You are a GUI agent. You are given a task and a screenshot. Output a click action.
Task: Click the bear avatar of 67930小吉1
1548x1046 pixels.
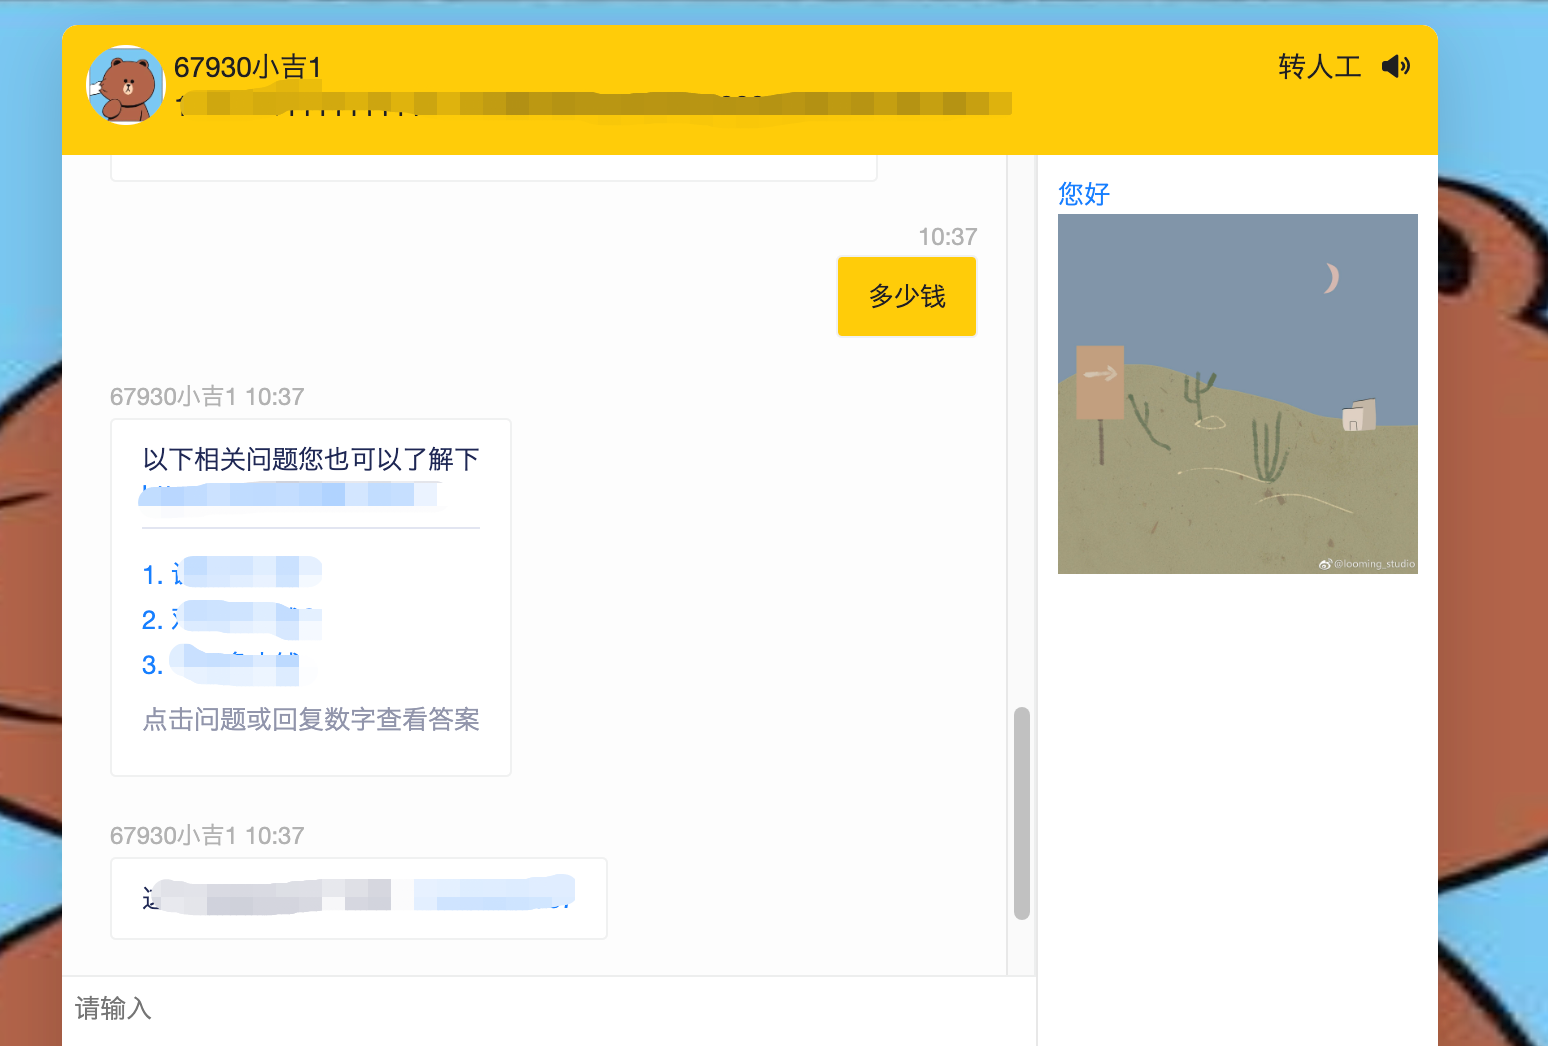click(x=126, y=85)
